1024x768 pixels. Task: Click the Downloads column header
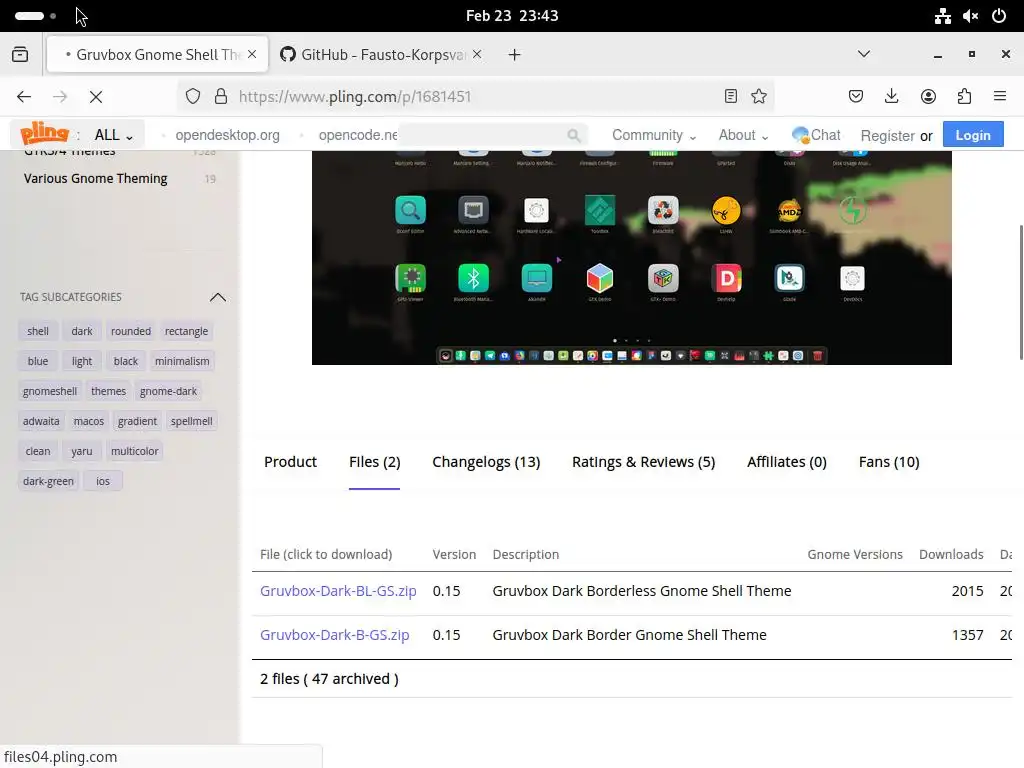[x=951, y=554]
